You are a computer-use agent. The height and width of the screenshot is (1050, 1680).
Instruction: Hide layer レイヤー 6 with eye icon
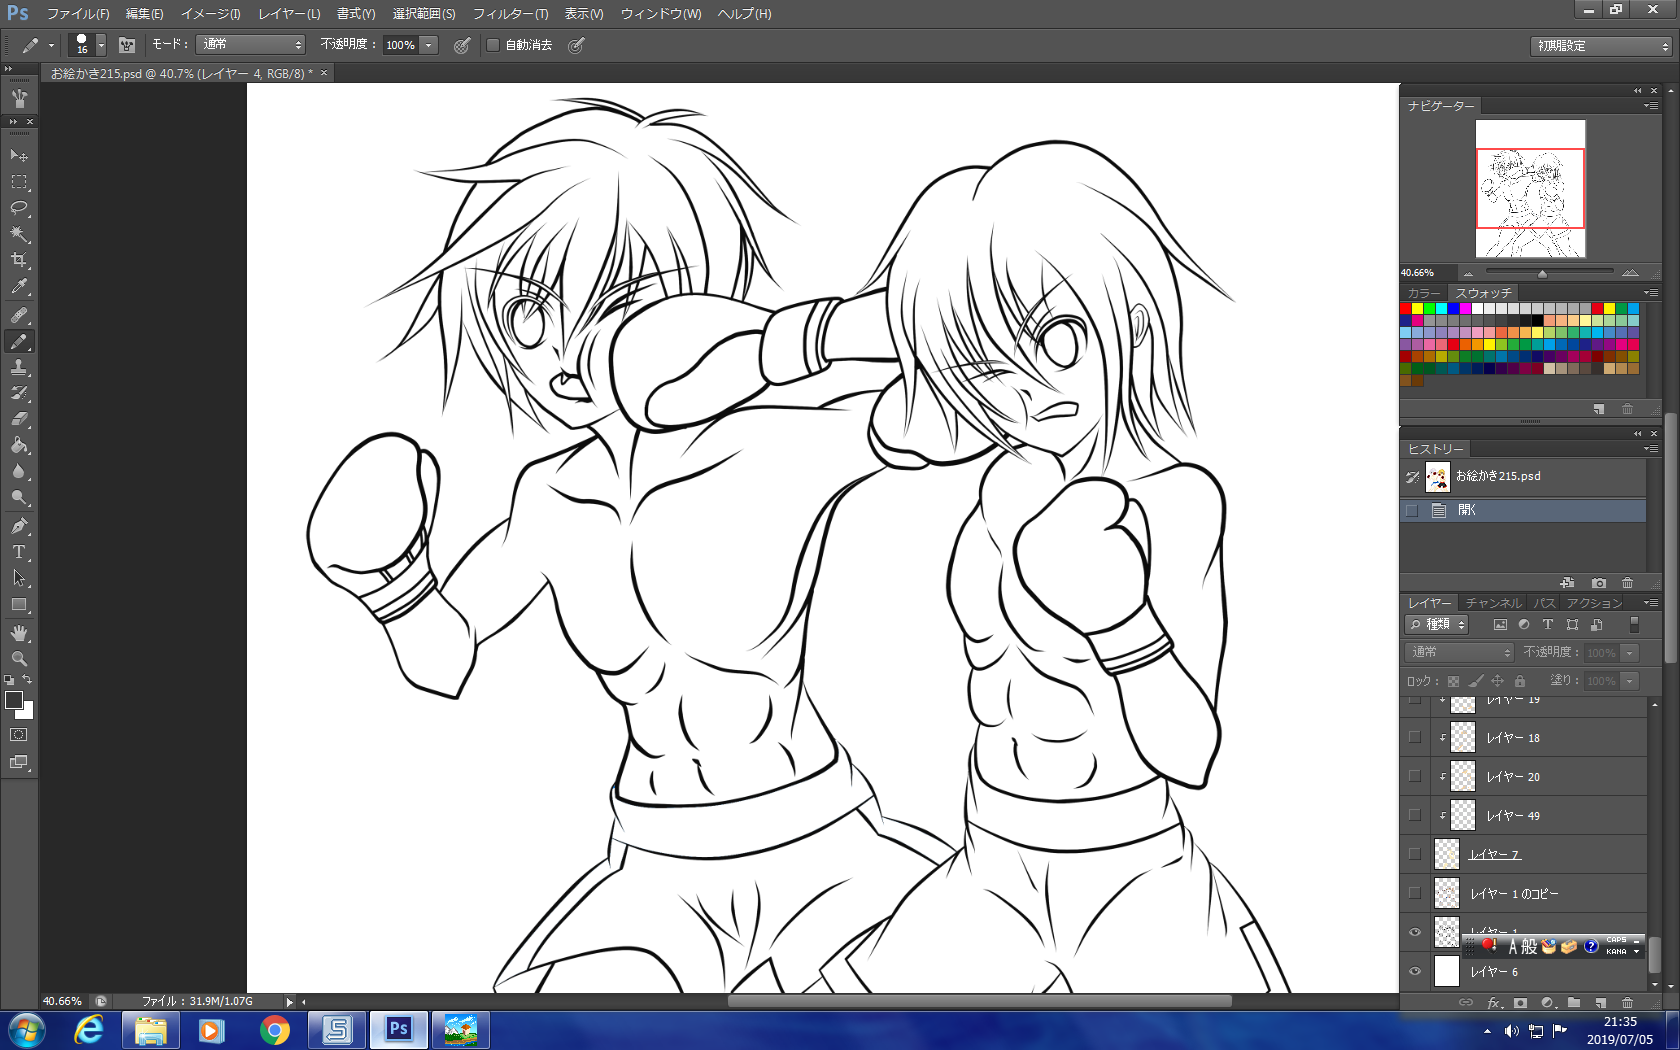[1414, 971]
